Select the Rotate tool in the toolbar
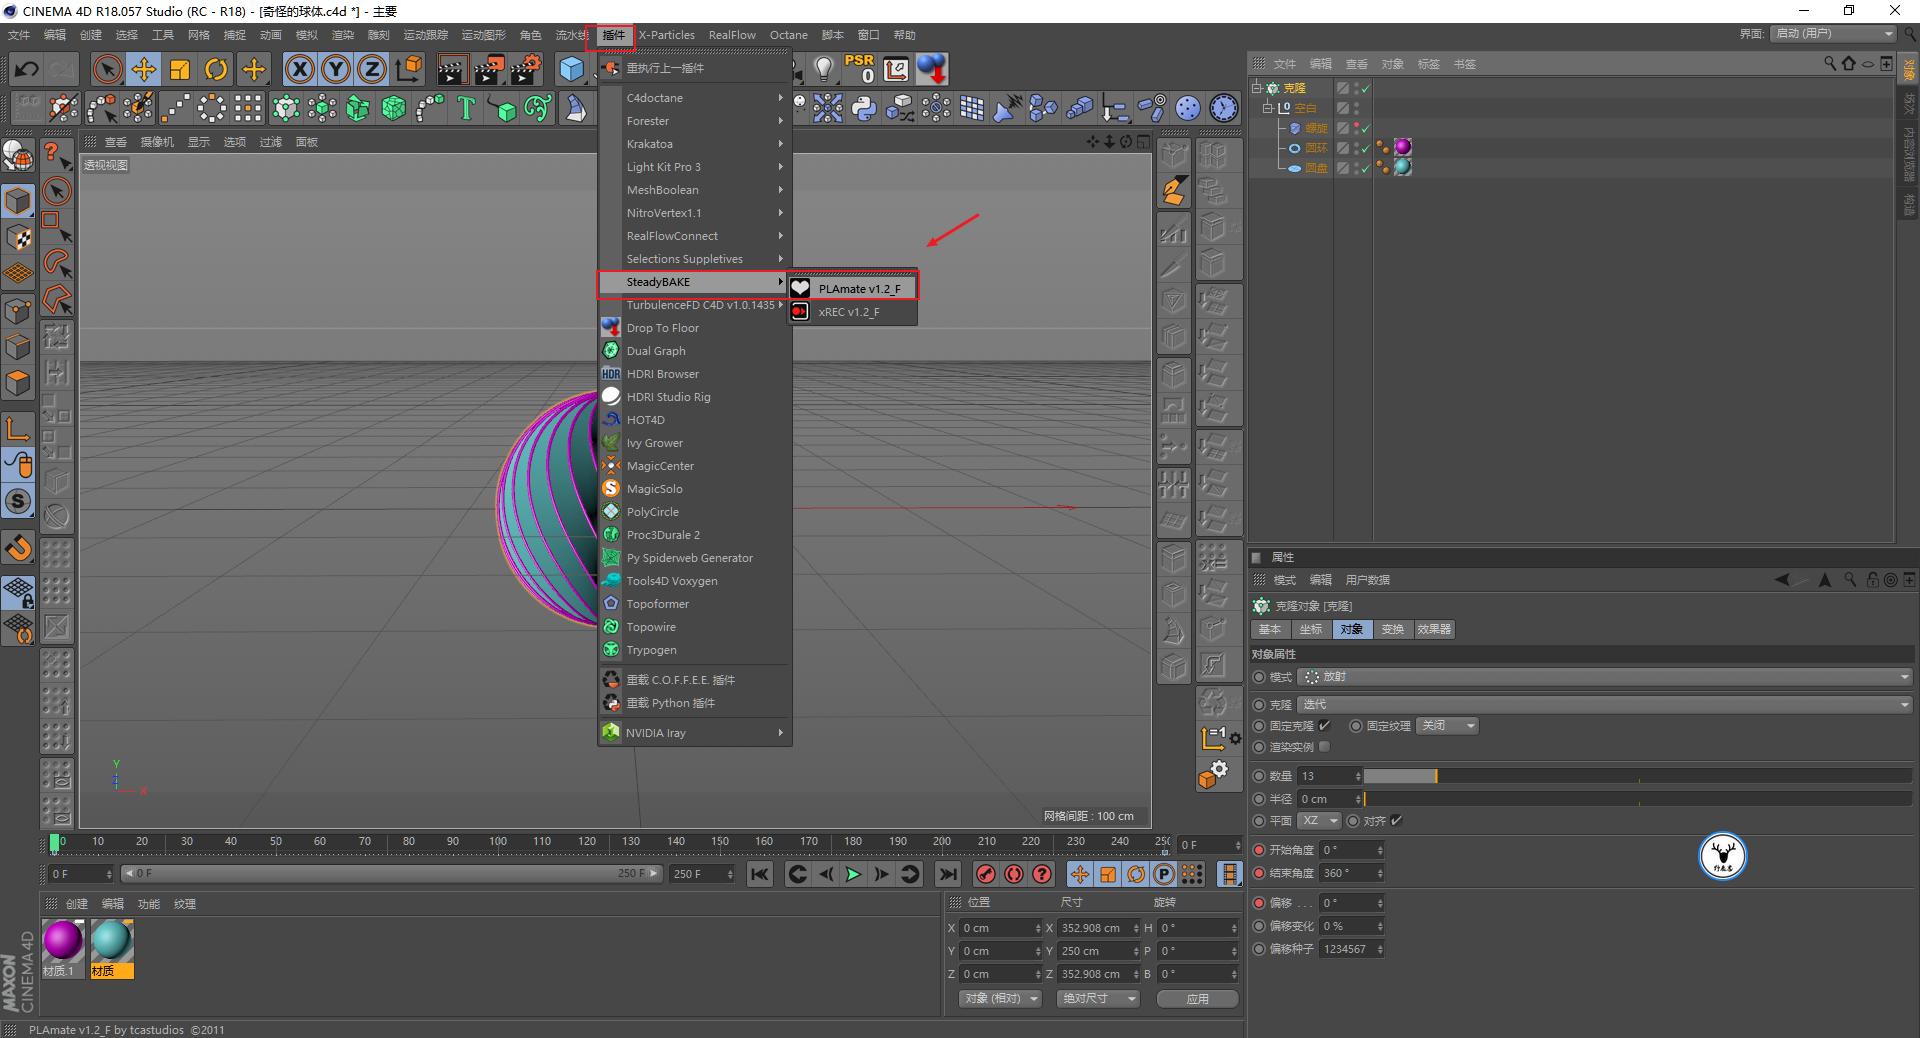This screenshot has height=1038, width=1920. click(217, 69)
